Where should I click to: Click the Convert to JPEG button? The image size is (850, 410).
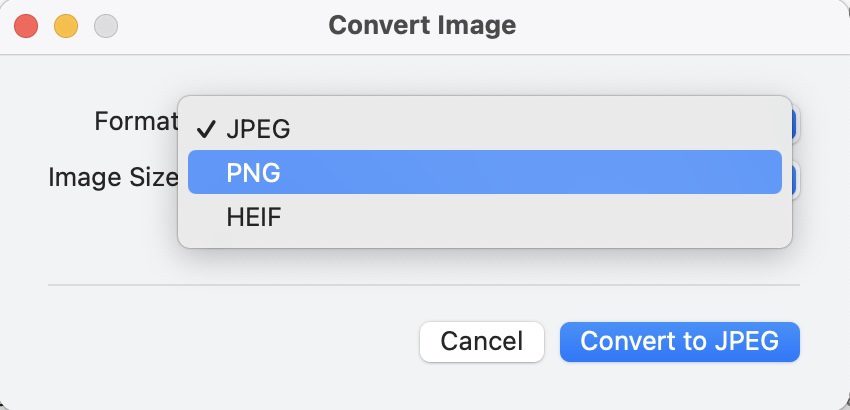(x=679, y=341)
